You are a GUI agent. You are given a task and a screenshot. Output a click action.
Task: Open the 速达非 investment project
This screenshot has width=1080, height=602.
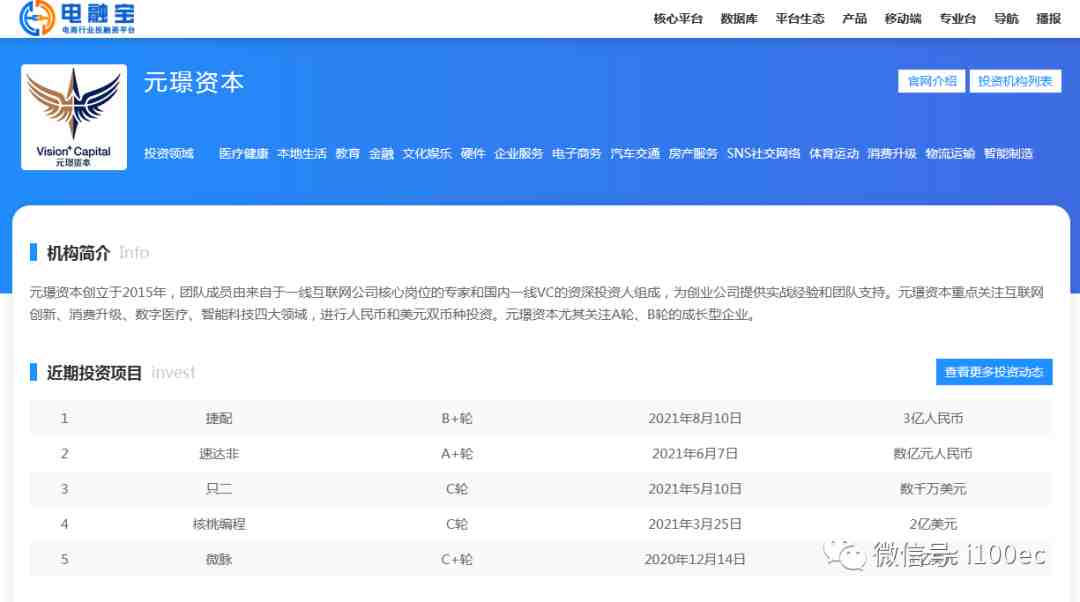click(x=218, y=453)
